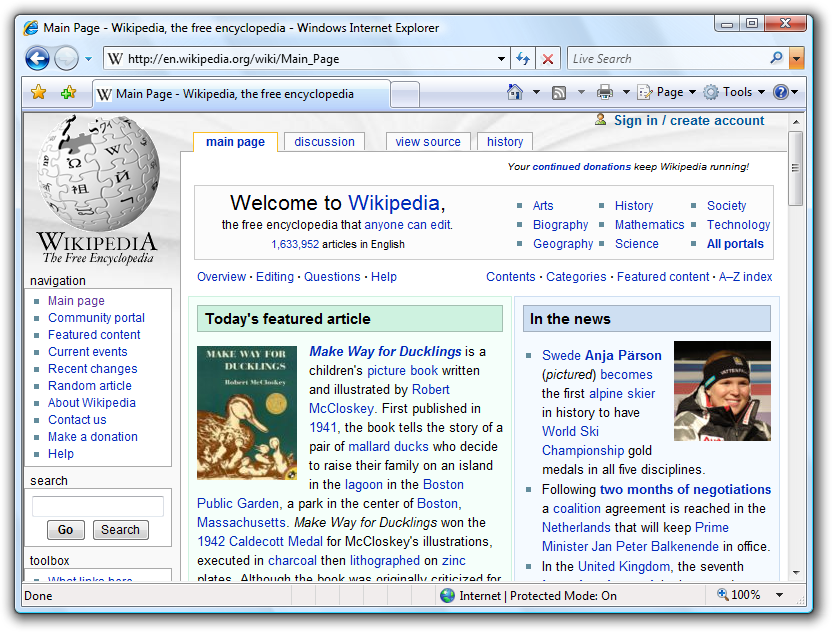The height and width of the screenshot is (632, 832).
Task: Open the Arts portal link
Action: click(x=543, y=205)
